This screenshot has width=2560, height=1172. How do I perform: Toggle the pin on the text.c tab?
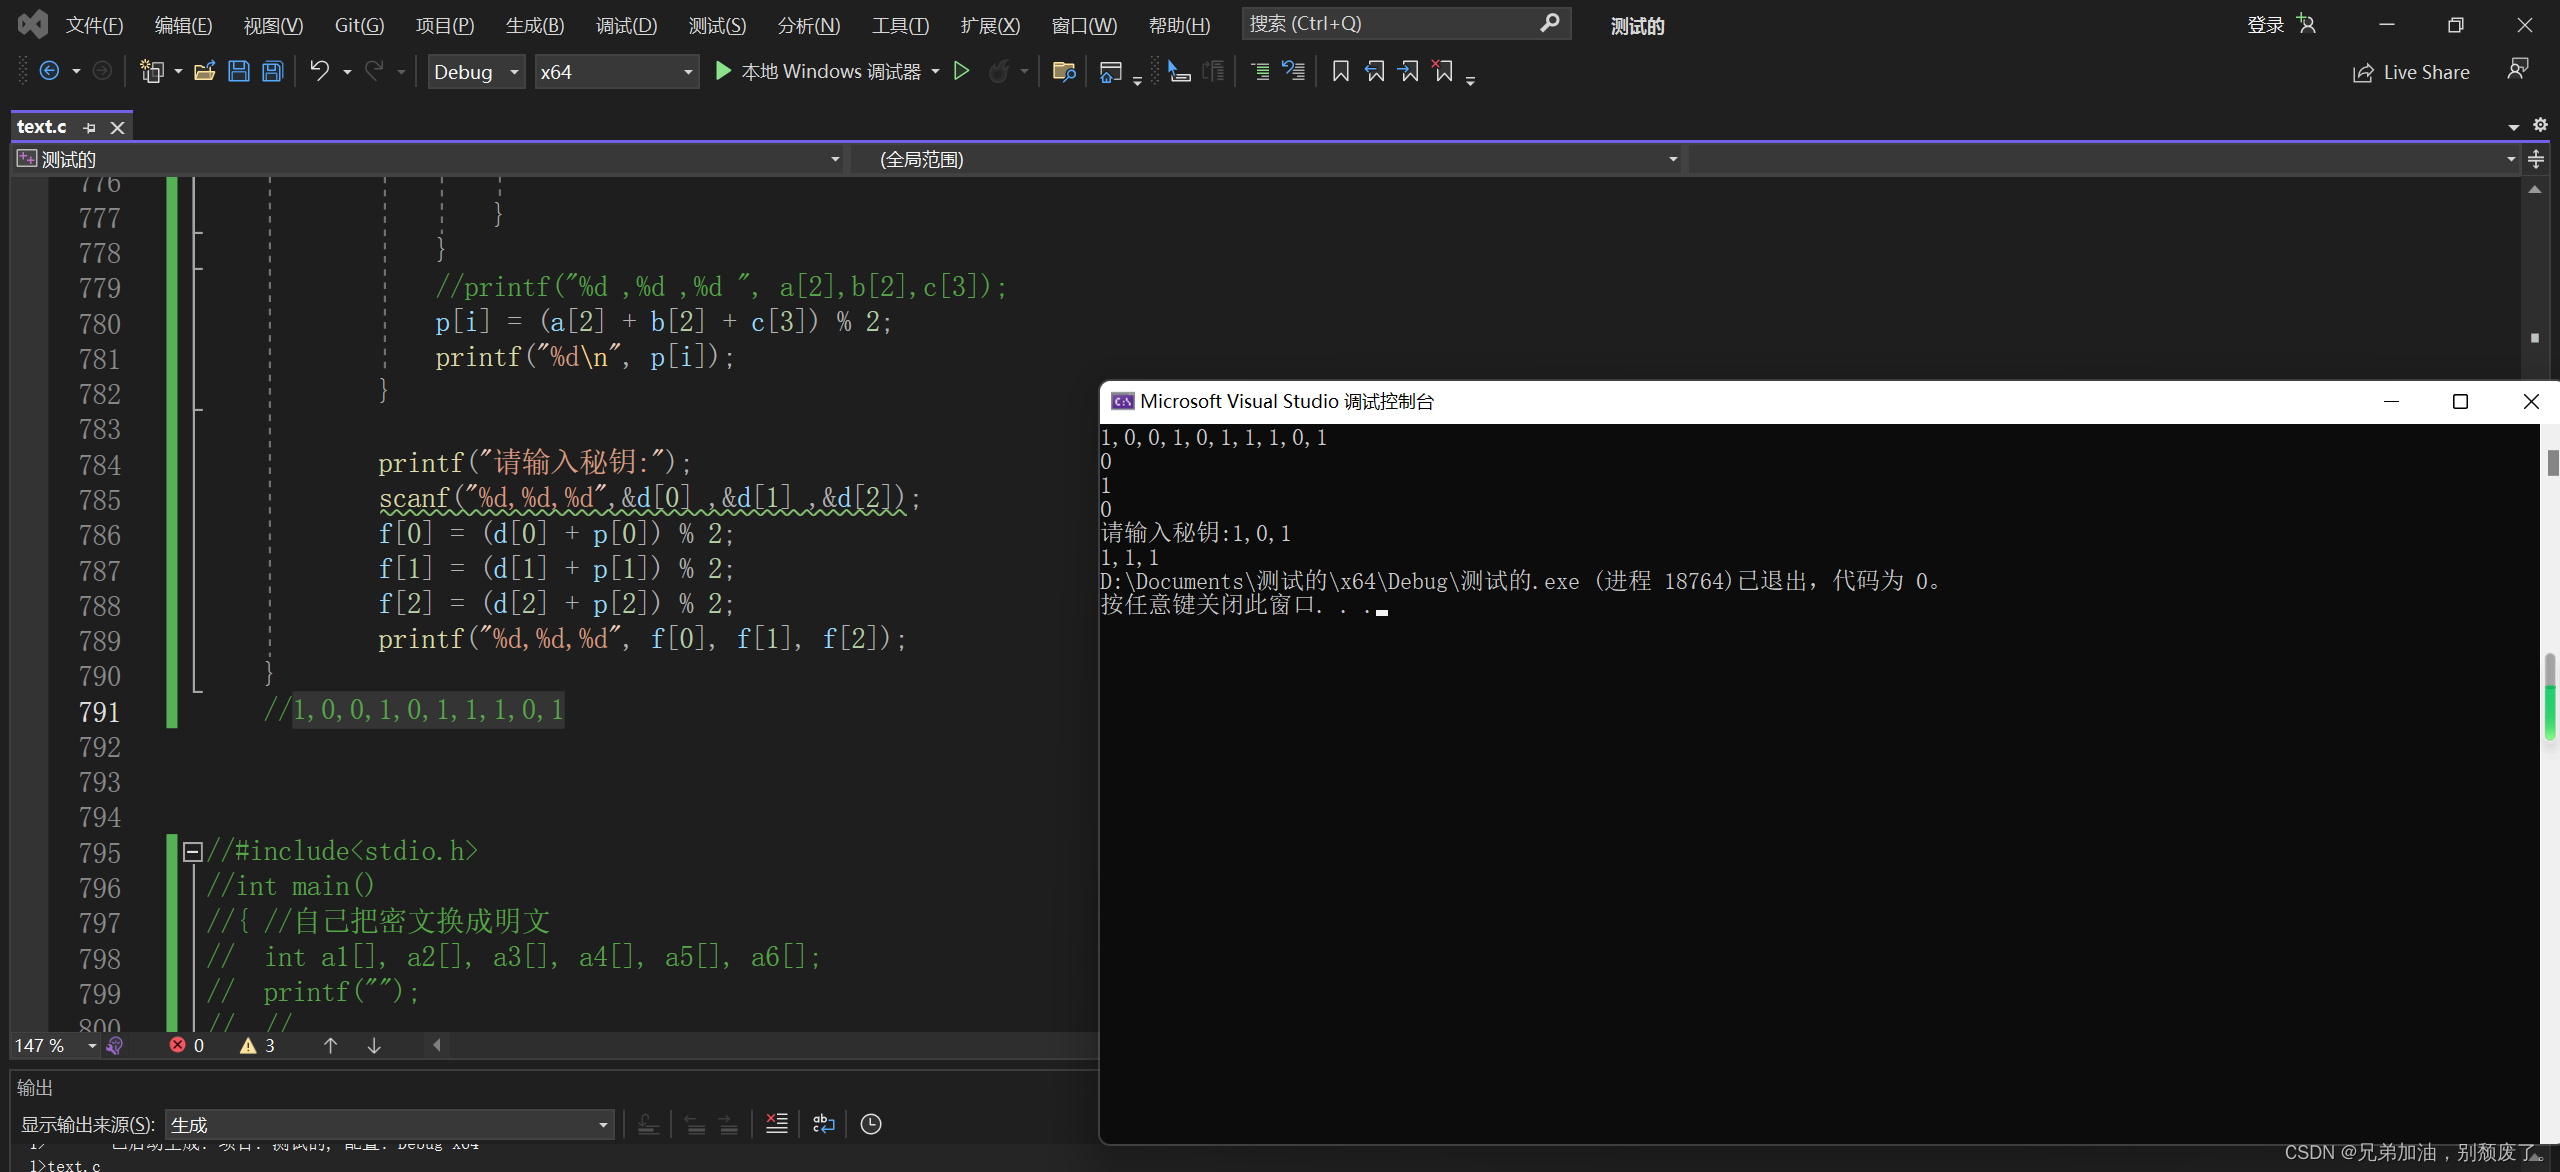click(90, 127)
